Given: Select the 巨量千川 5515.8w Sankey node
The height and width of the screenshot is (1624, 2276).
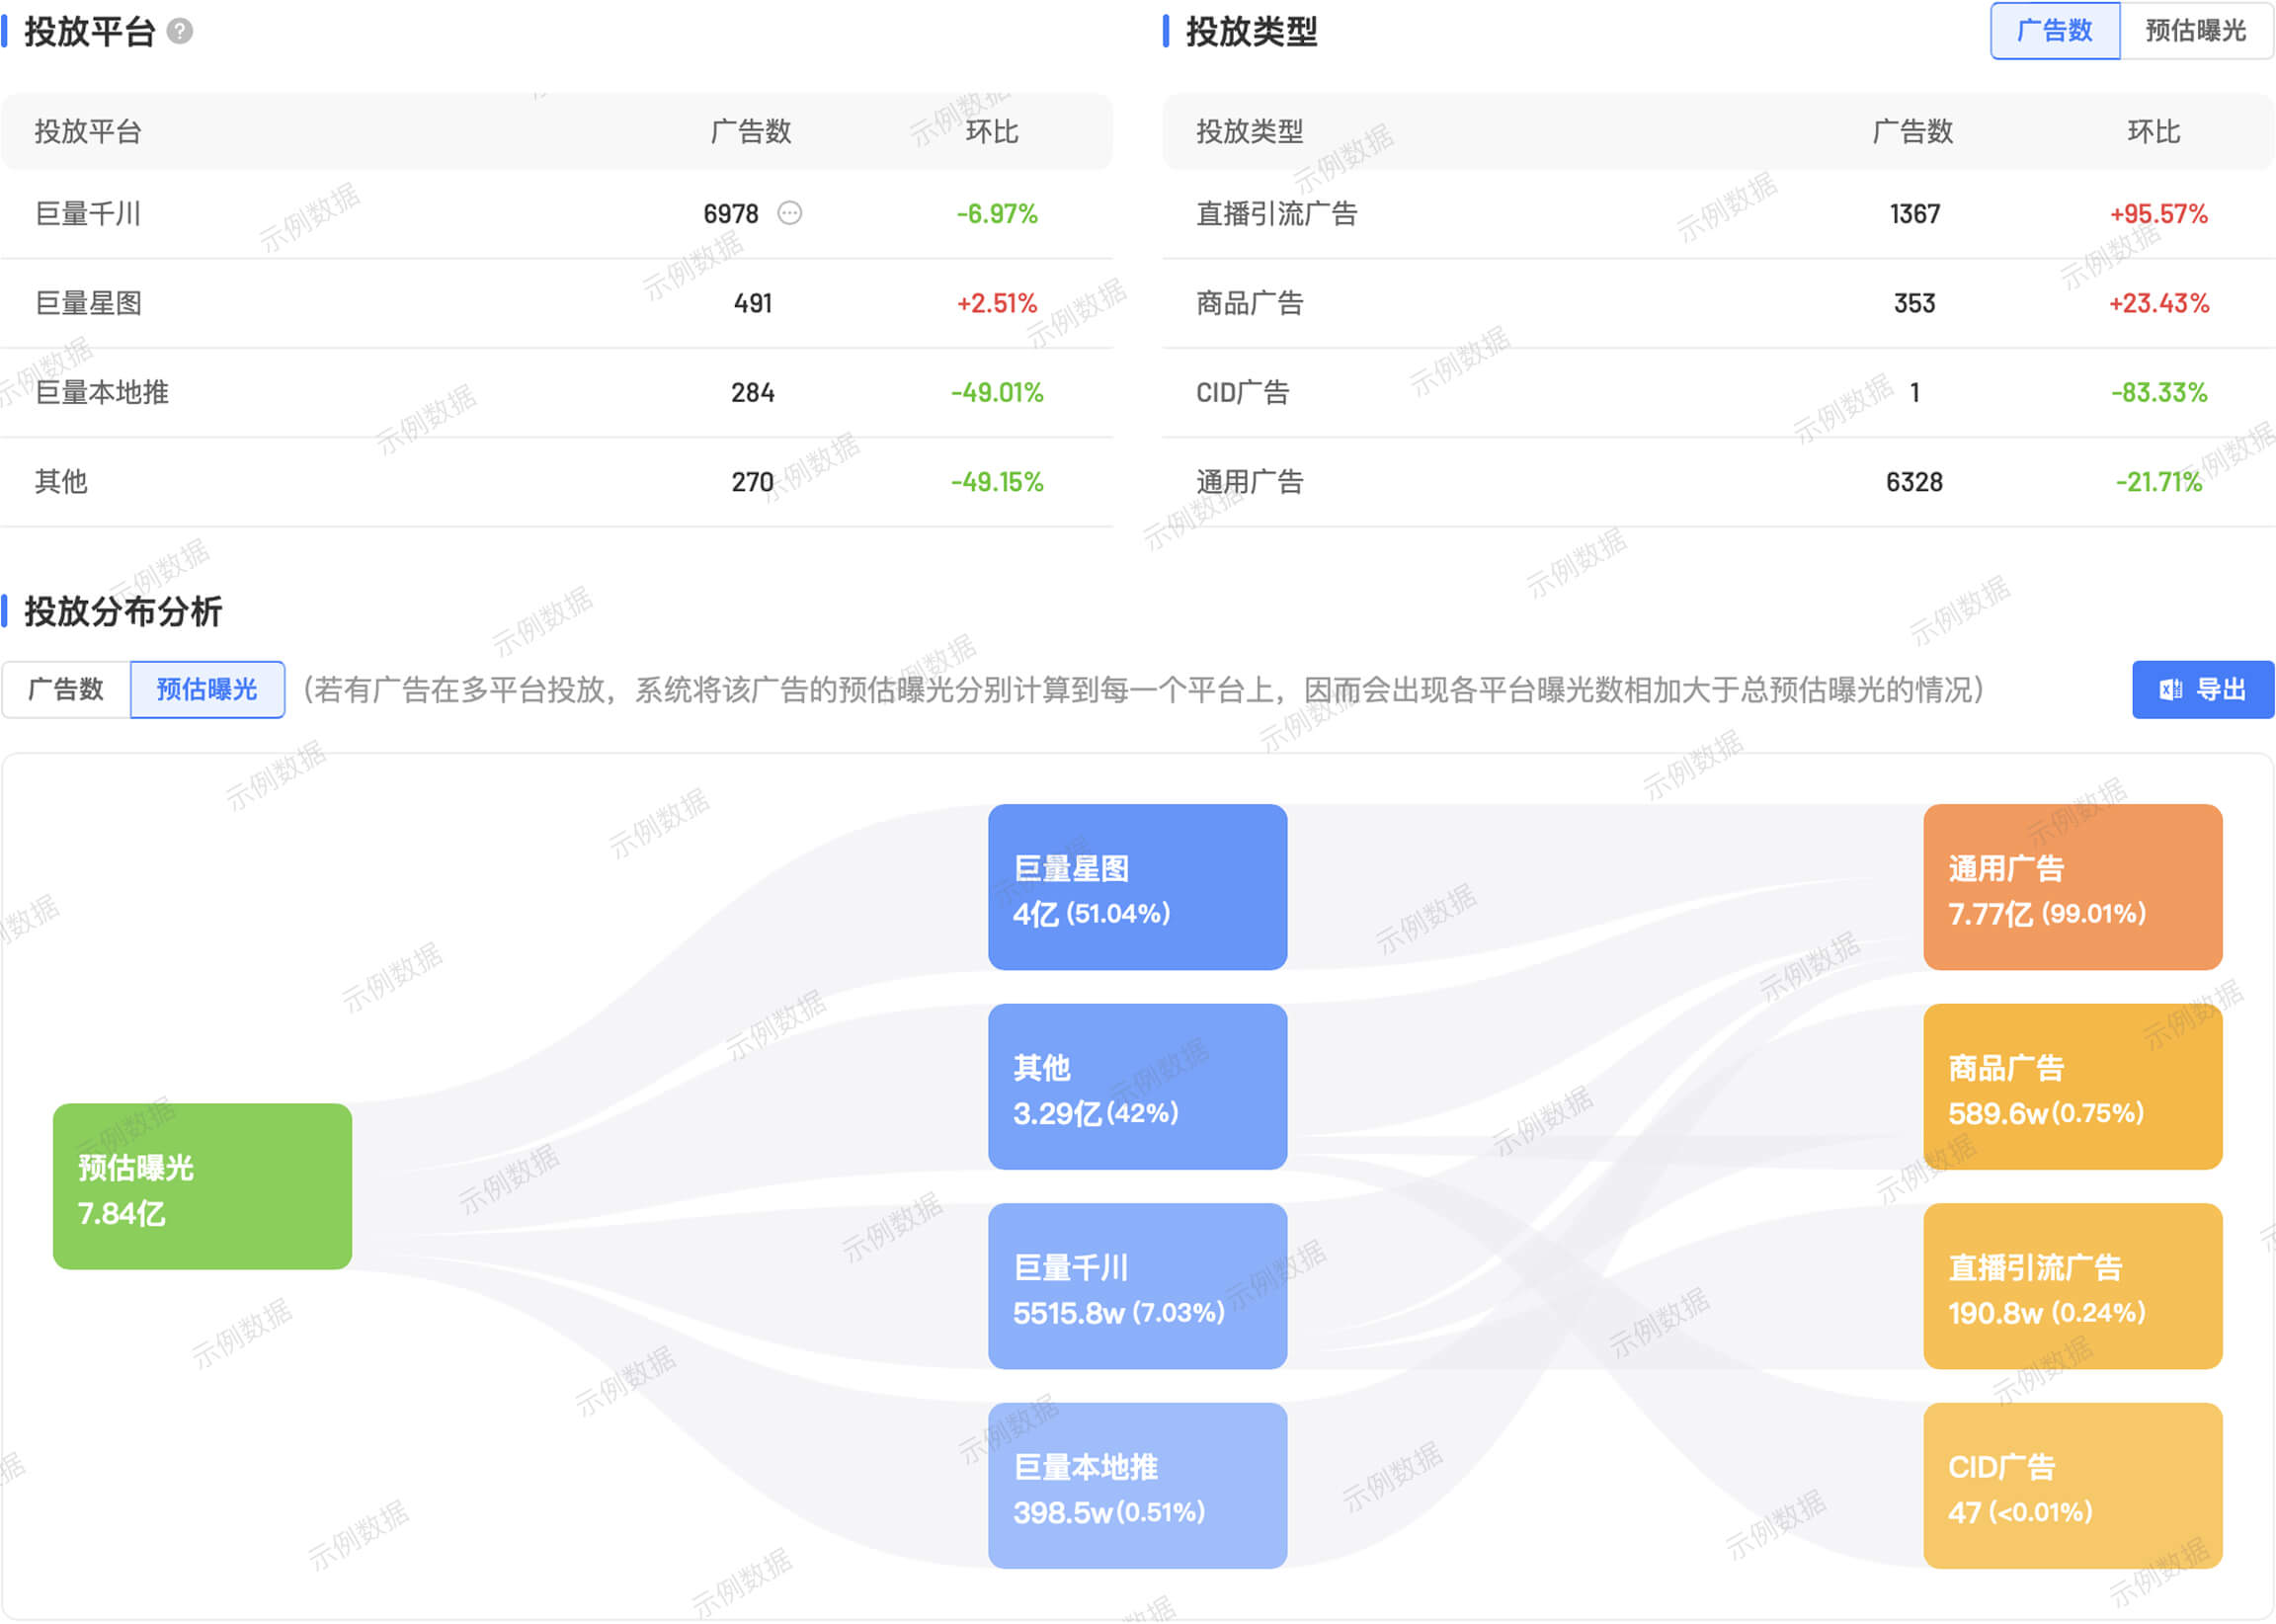Looking at the screenshot, I should tap(1137, 1286).
